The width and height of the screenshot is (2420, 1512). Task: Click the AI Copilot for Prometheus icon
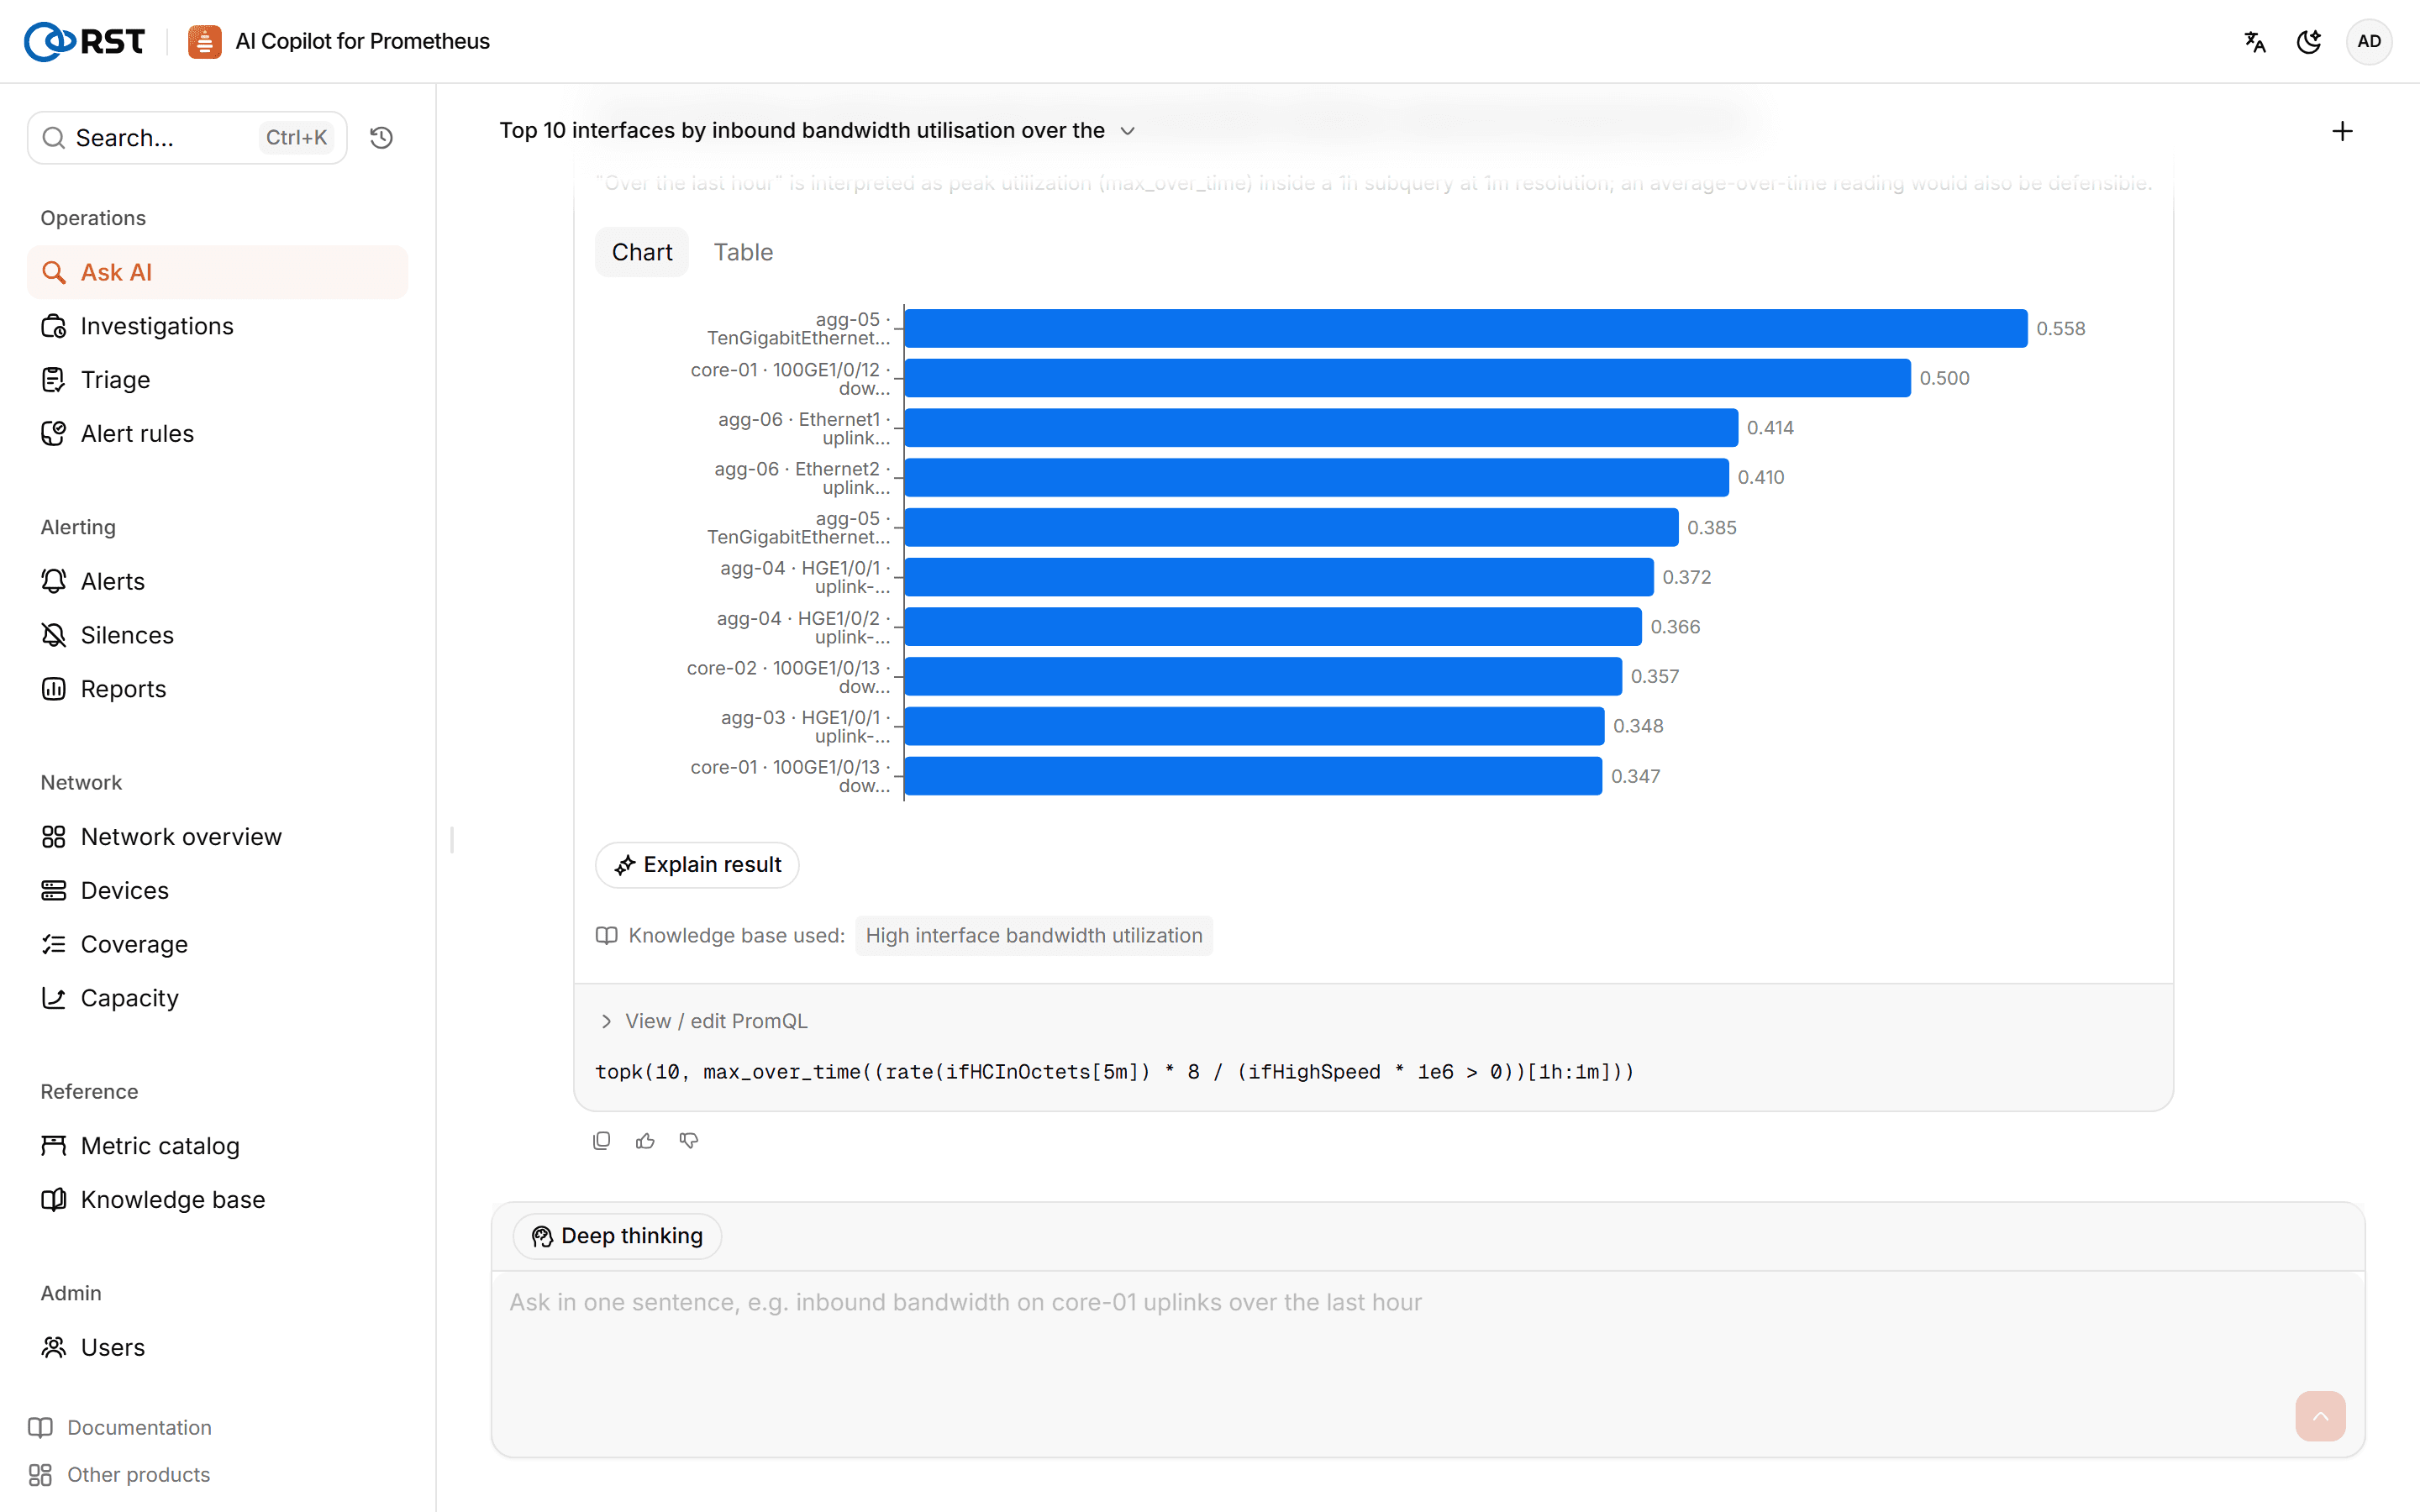pos(204,41)
